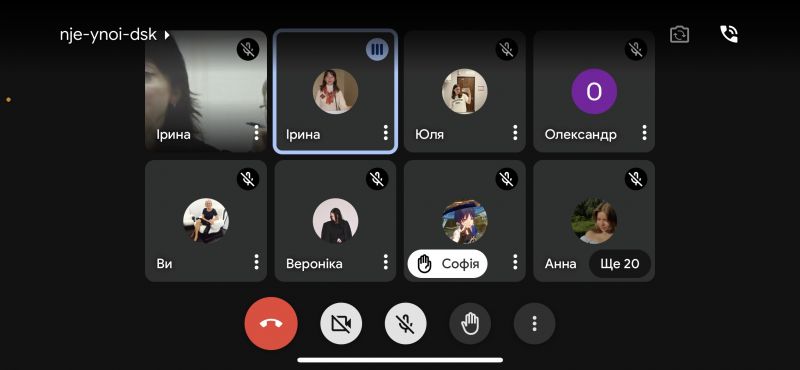Raise your hand using the hand icon
This screenshot has height=370, width=800.
(470, 324)
